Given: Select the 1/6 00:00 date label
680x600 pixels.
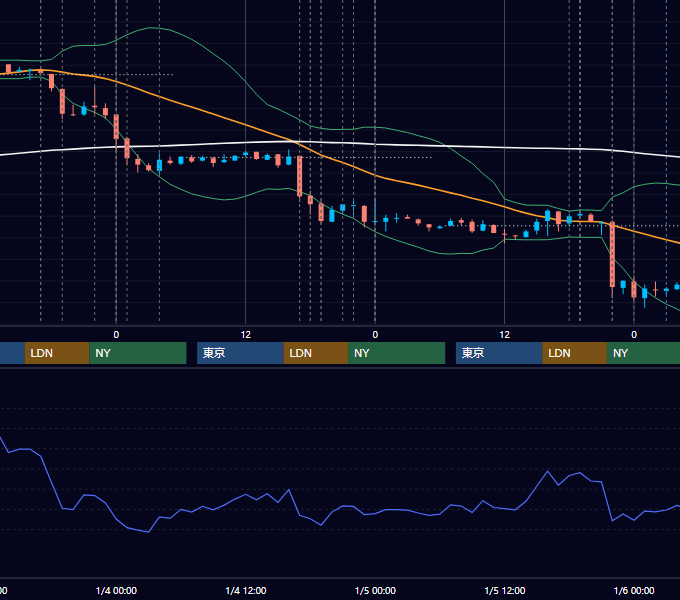Looking at the screenshot, I should click(634, 590).
